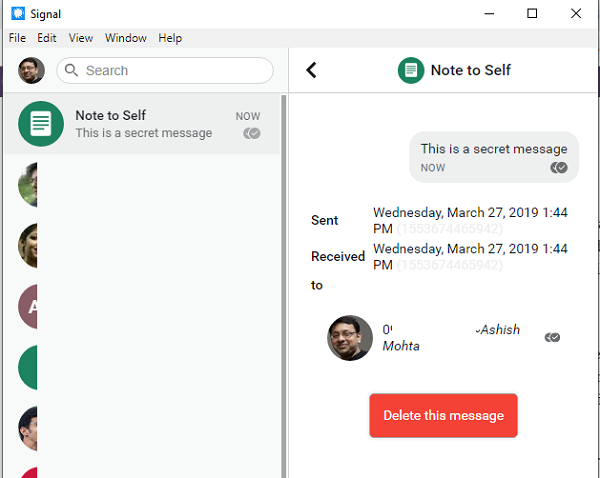This screenshot has width=600, height=478.
Task: Open the View menu
Action: point(81,38)
